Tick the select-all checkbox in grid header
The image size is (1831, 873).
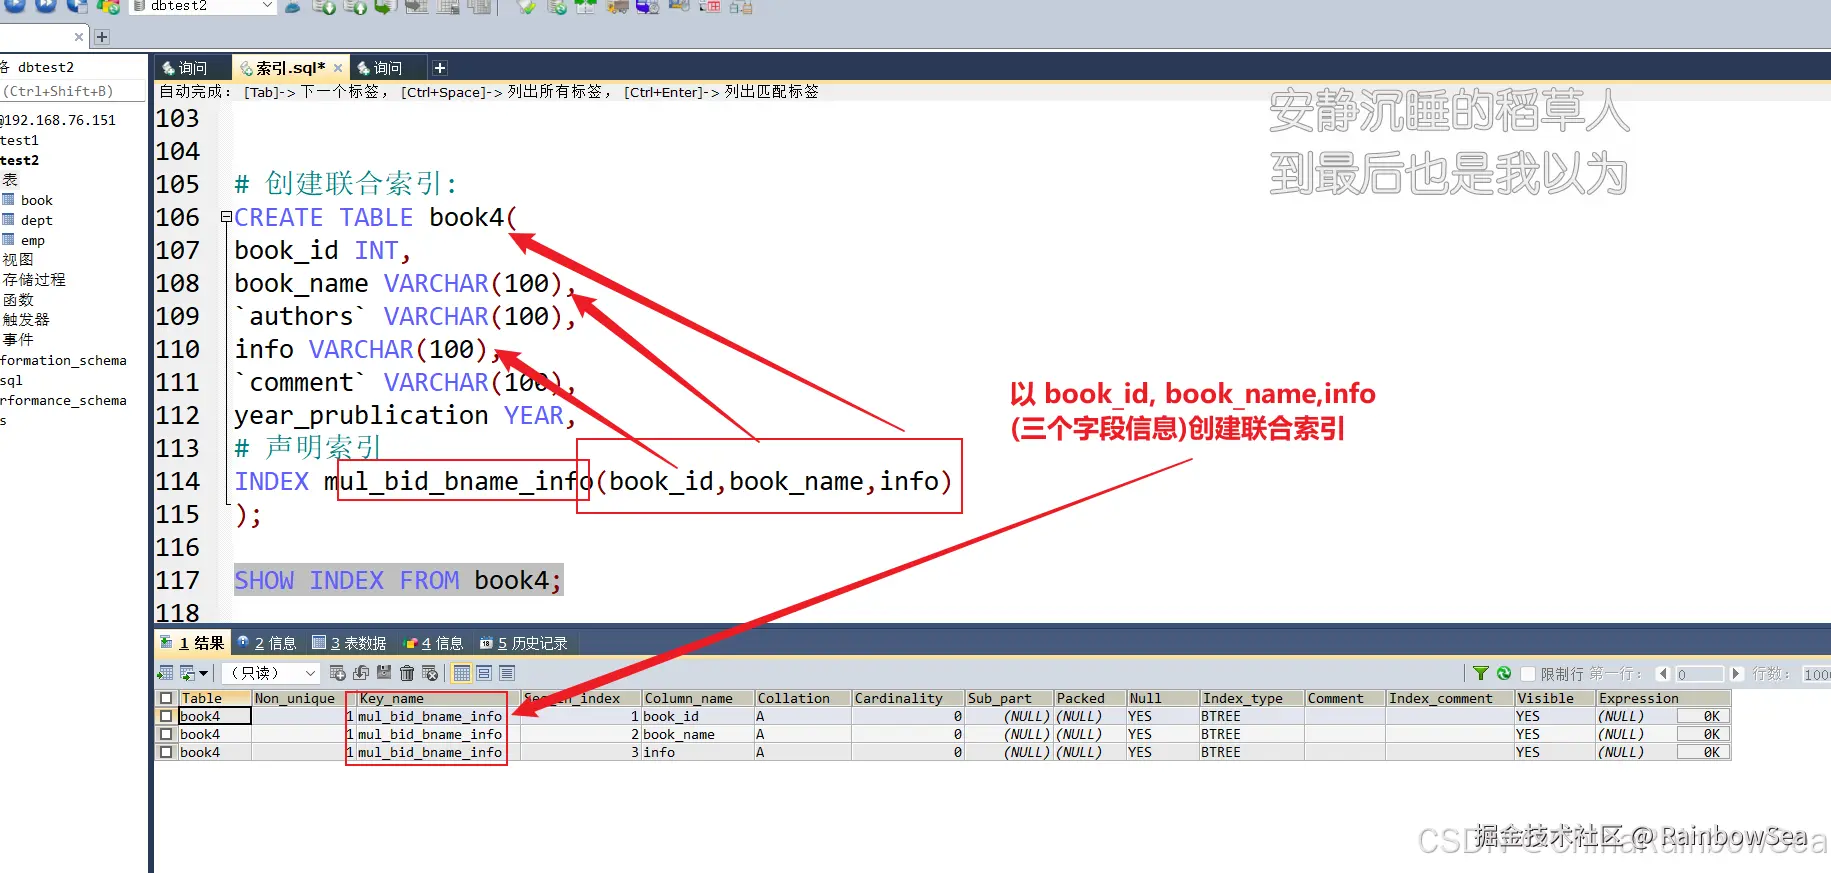click(x=166, y=698)
